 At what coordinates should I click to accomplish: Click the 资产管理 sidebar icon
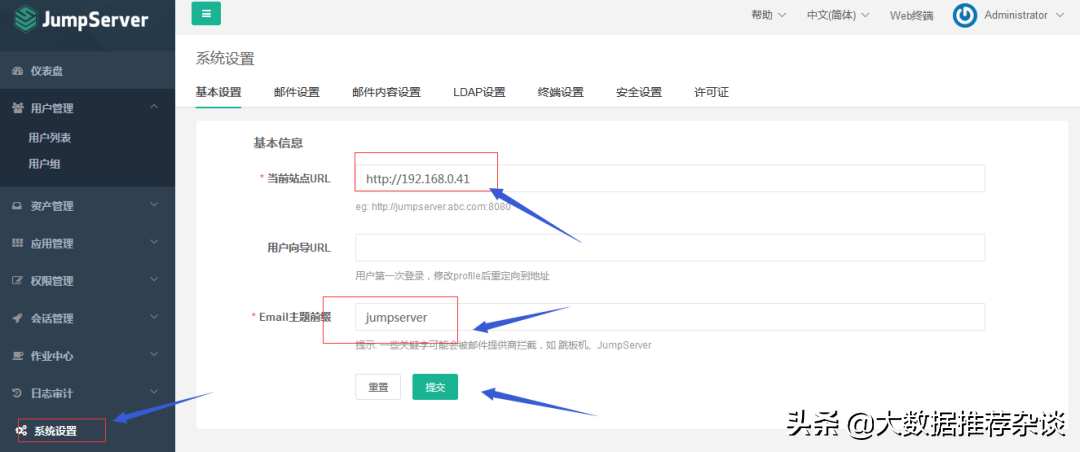[17, 206]
